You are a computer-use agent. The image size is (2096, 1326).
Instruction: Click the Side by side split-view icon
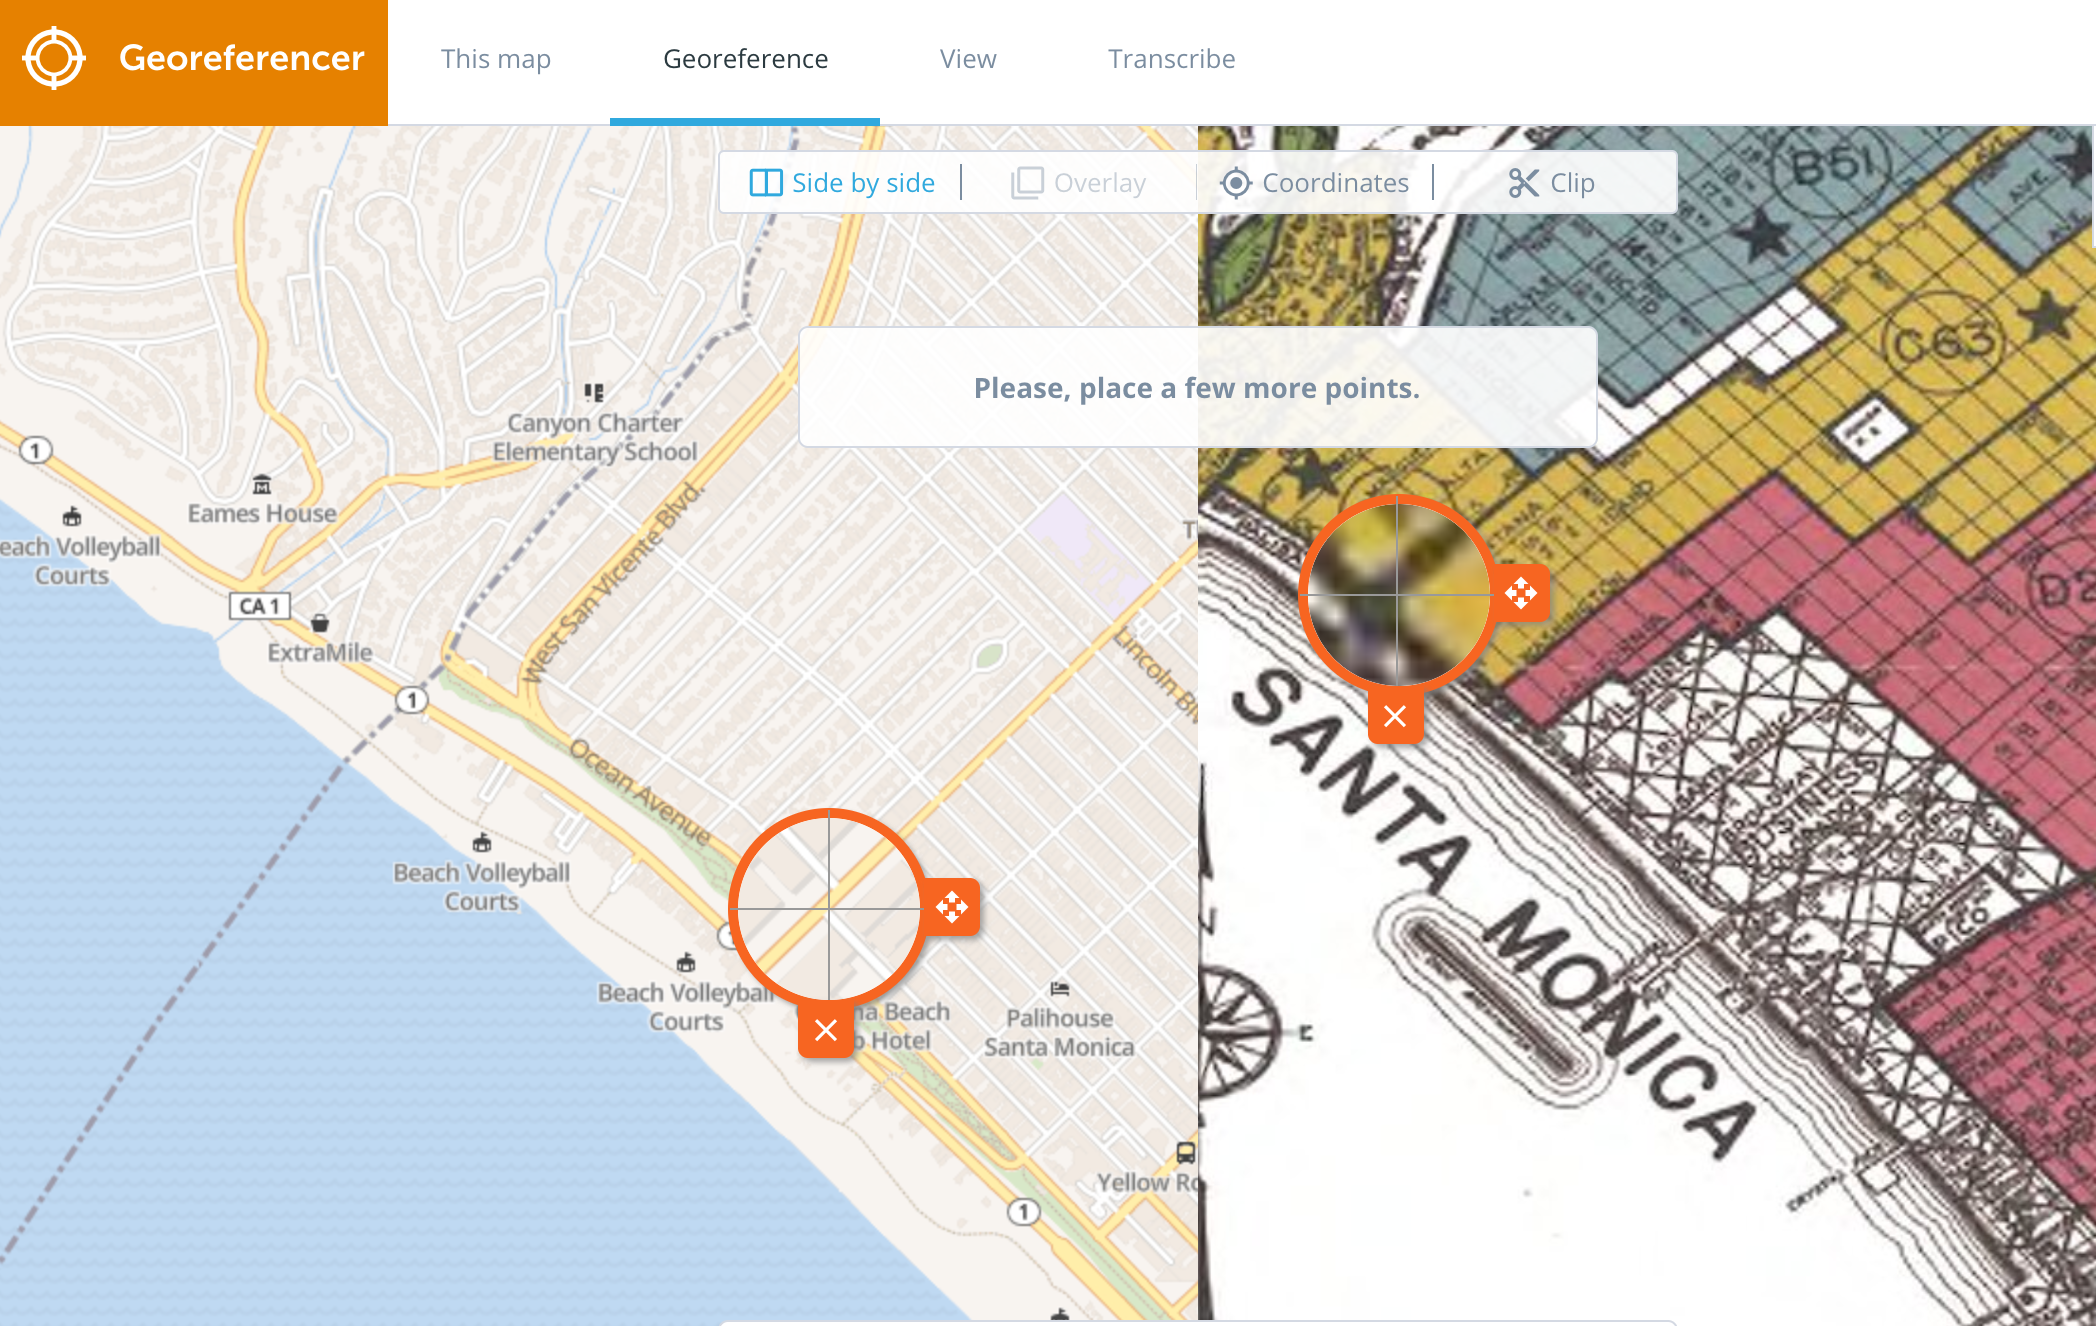tap(766, 183)
